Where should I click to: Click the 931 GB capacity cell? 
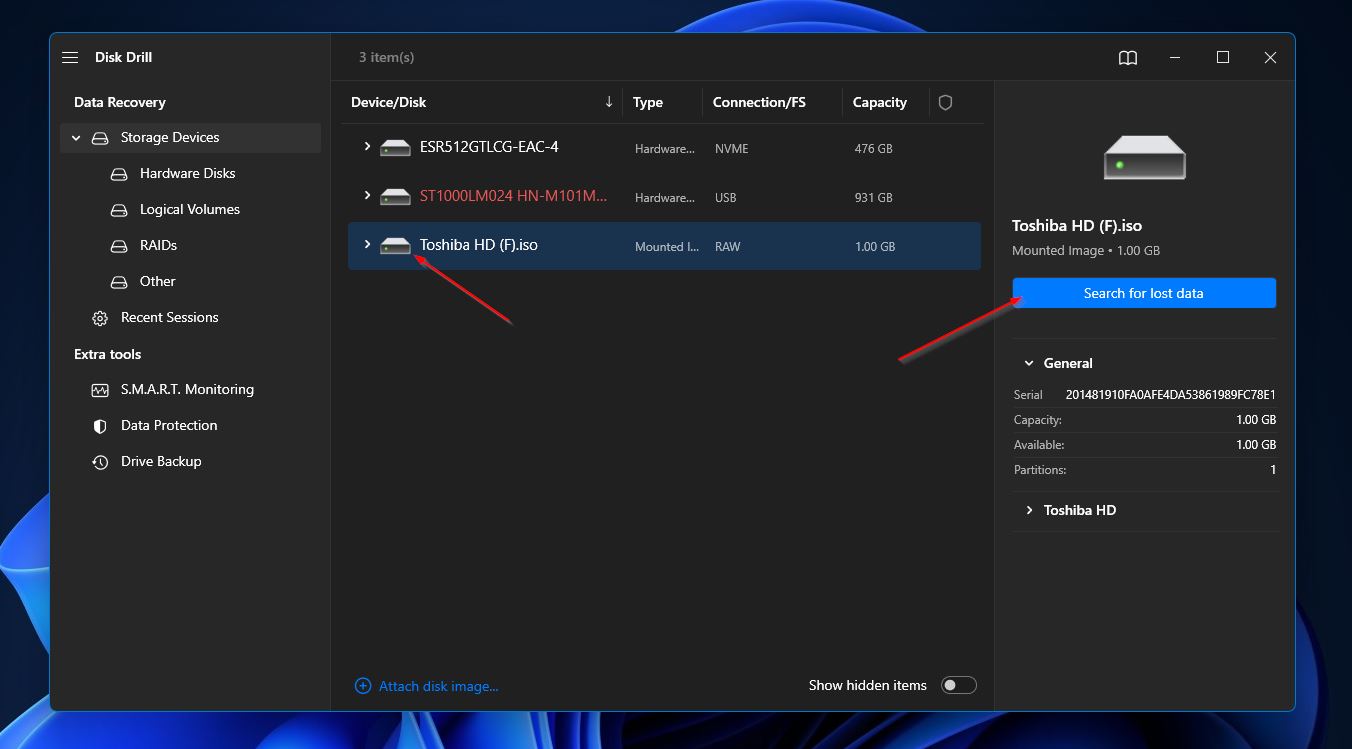(874, 198)
